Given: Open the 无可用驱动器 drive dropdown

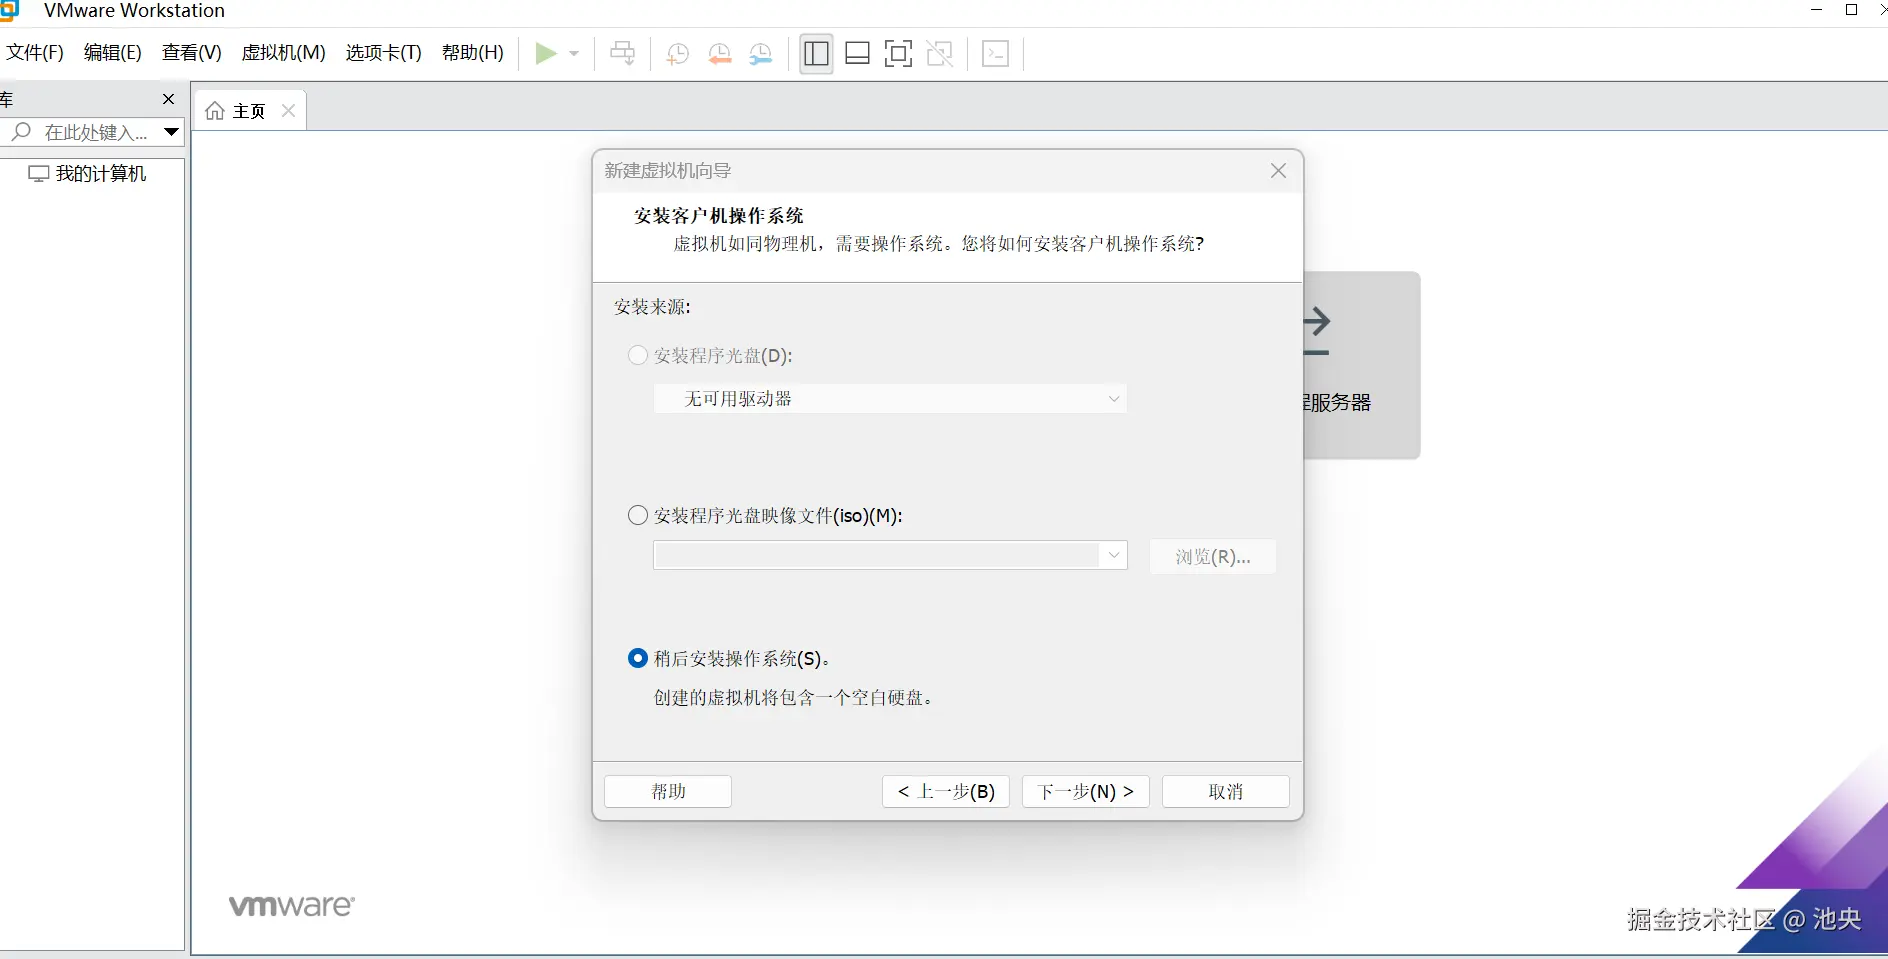Looking at the screenshot, I should click(1112, 398).
